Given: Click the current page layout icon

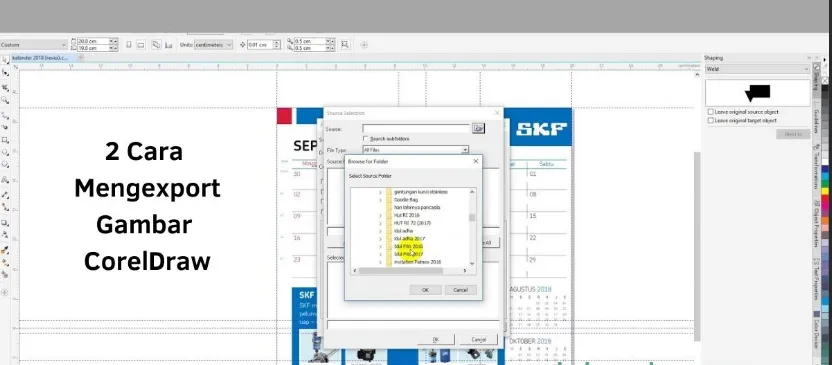Looking at the screenshot, I should pos(168,45).
